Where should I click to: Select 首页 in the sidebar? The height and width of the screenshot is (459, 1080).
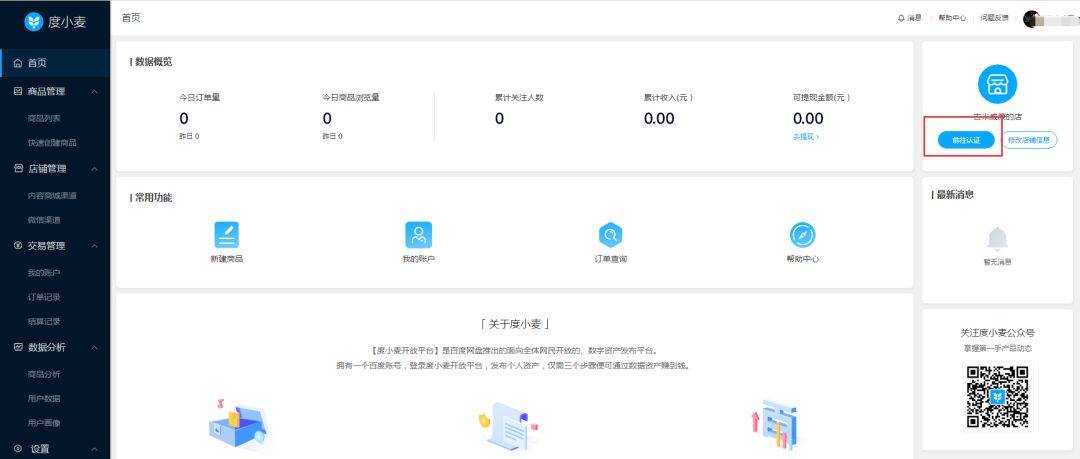click(55, 63)
